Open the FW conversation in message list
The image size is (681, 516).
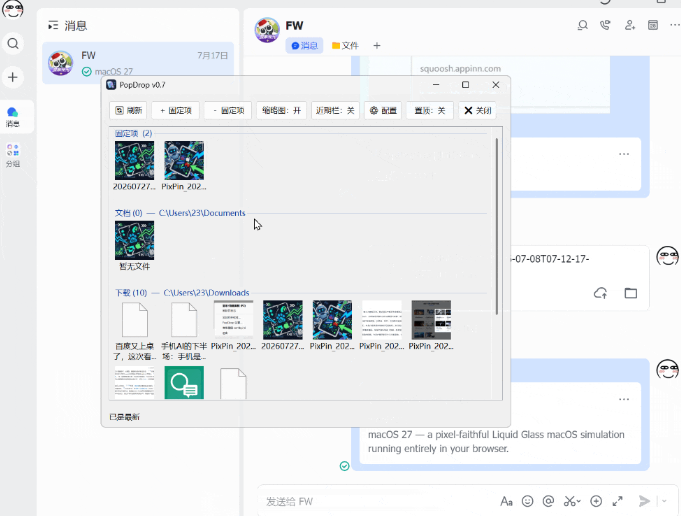(138, 63)
